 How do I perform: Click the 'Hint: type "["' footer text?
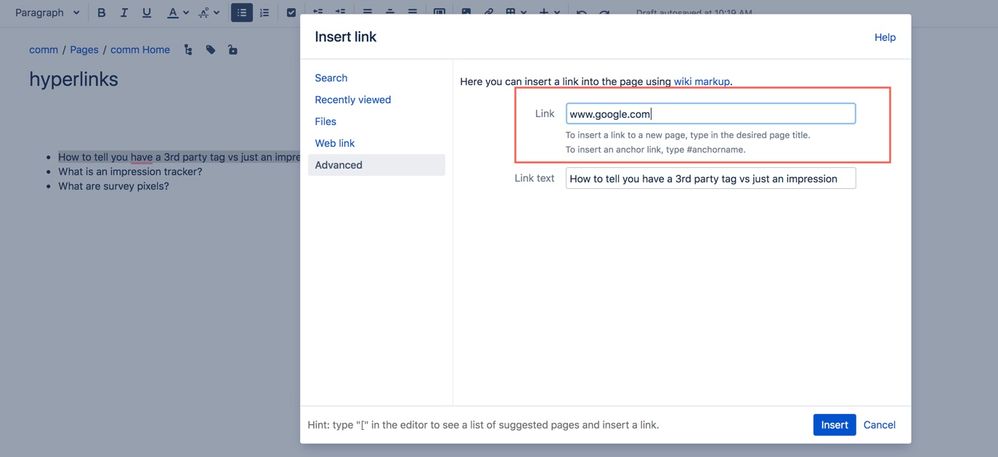(483, 425)
